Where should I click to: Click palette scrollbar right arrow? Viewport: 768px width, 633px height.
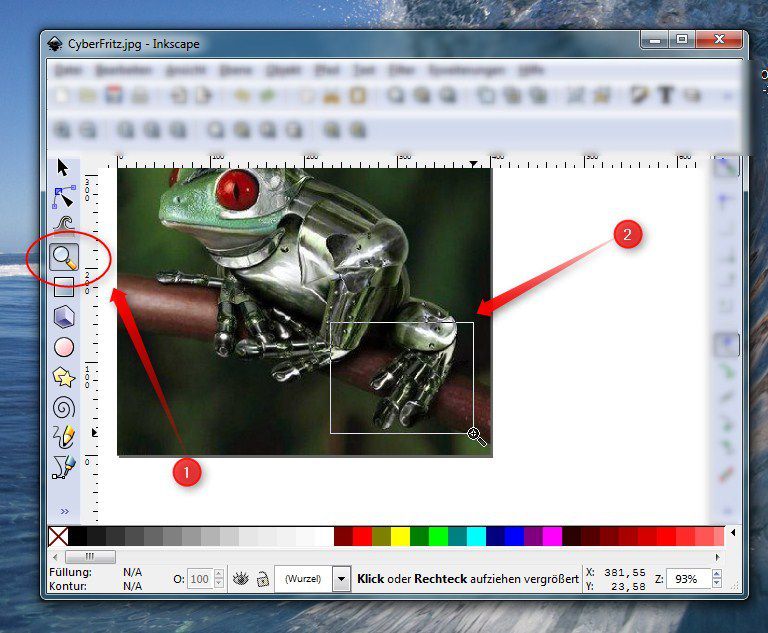pos(718,557)
